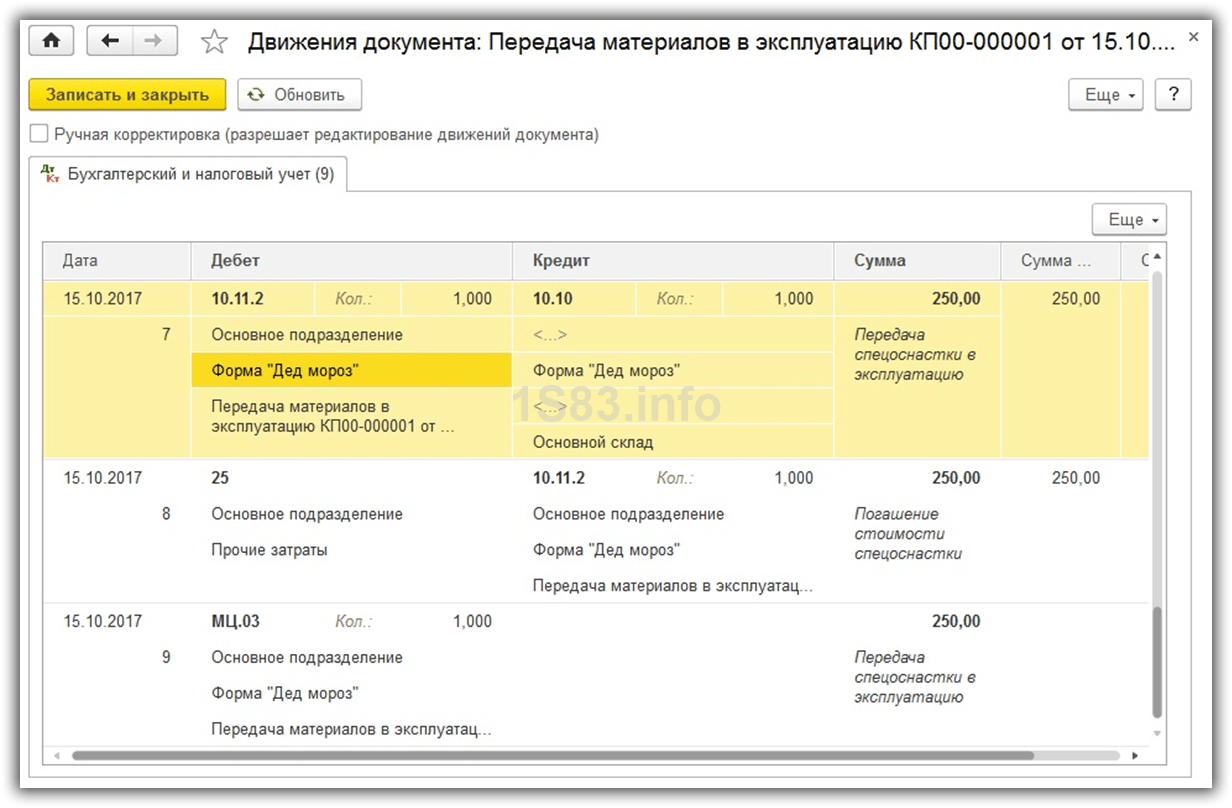The height and width of the screenshot is (808, 1232).
Task: Select the МЦ.03 debit account cell
Action: 236,621
